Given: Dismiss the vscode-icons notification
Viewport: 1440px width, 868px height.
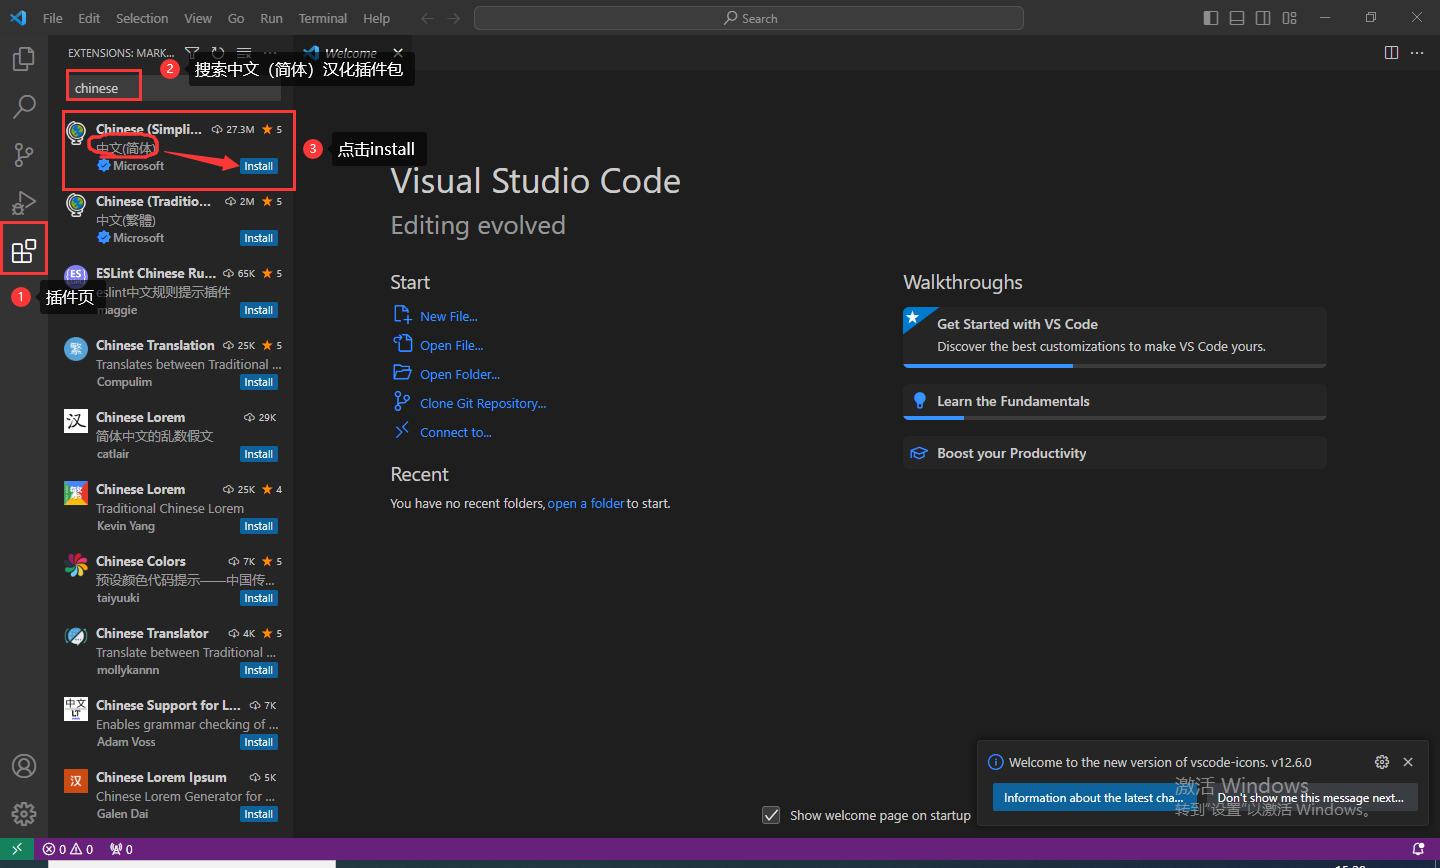Looking at the screenshot, I should click(1408, 762).
